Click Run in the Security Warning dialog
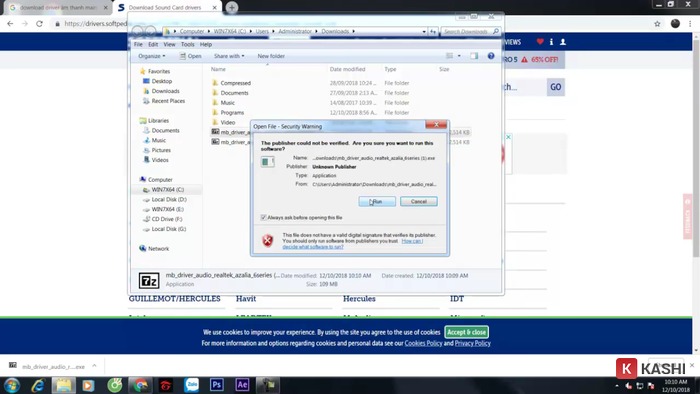Screen dimensions: 700x394 pos(377,202)
